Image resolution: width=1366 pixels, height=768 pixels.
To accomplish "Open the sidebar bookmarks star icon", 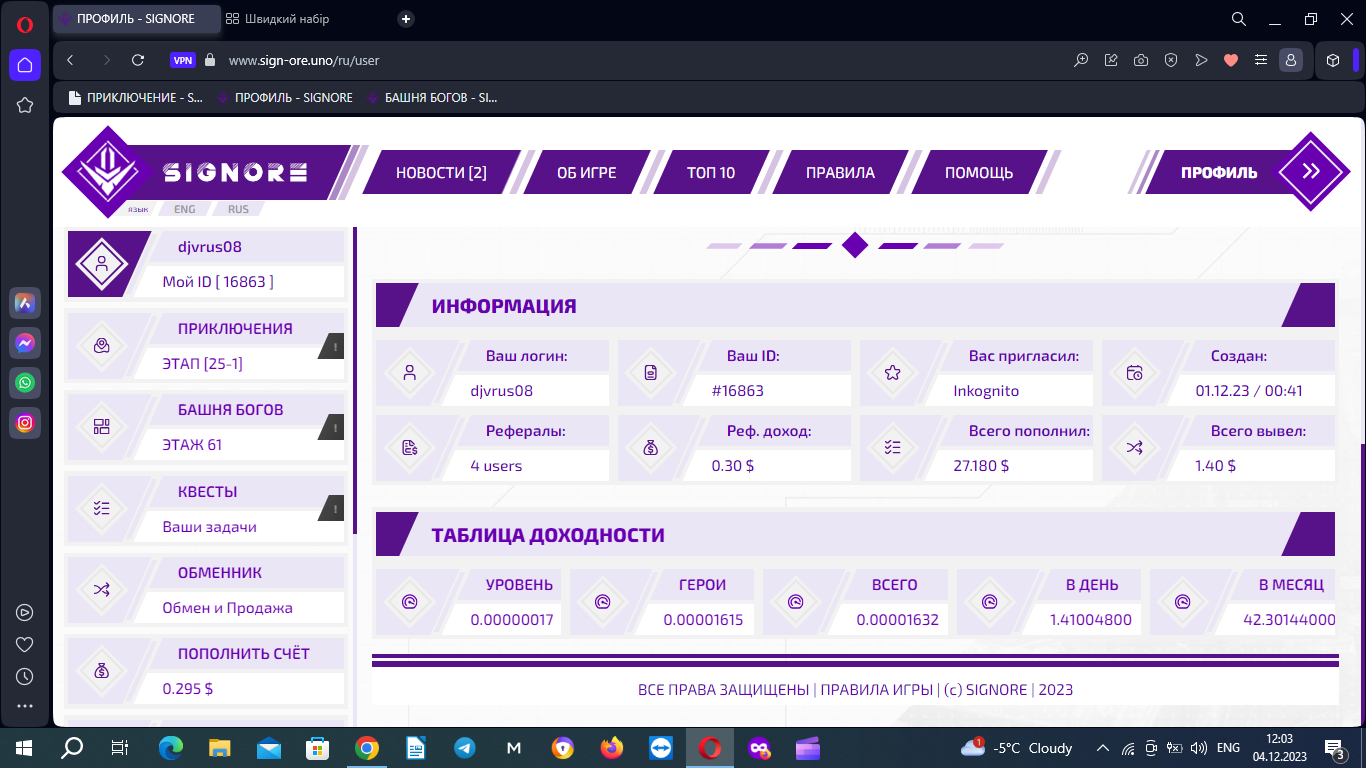I will click(25, 105).
